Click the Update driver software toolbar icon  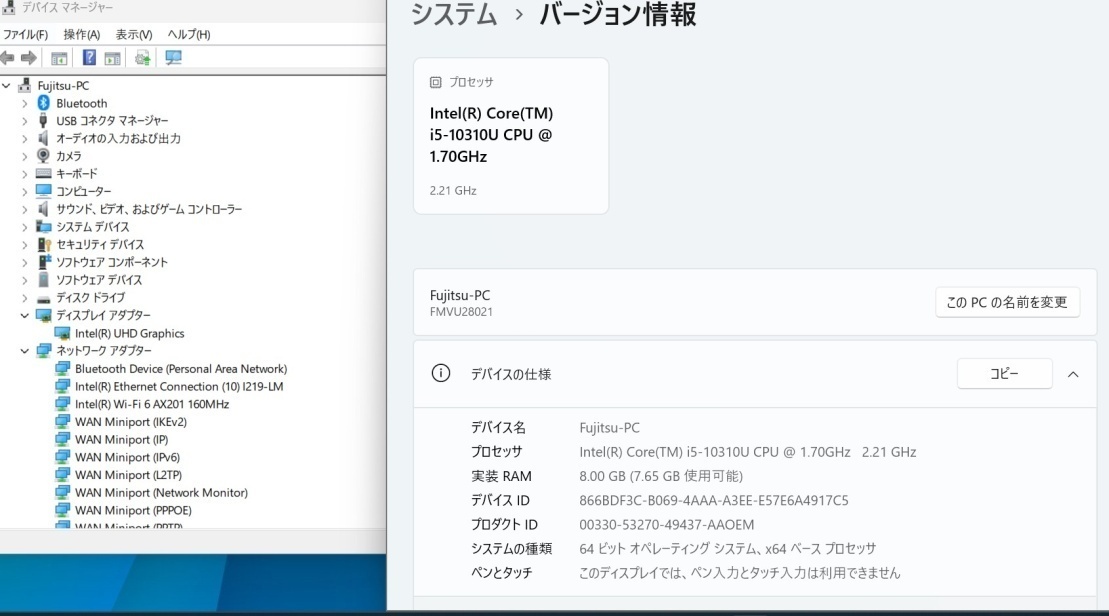(x=142, y=58)
